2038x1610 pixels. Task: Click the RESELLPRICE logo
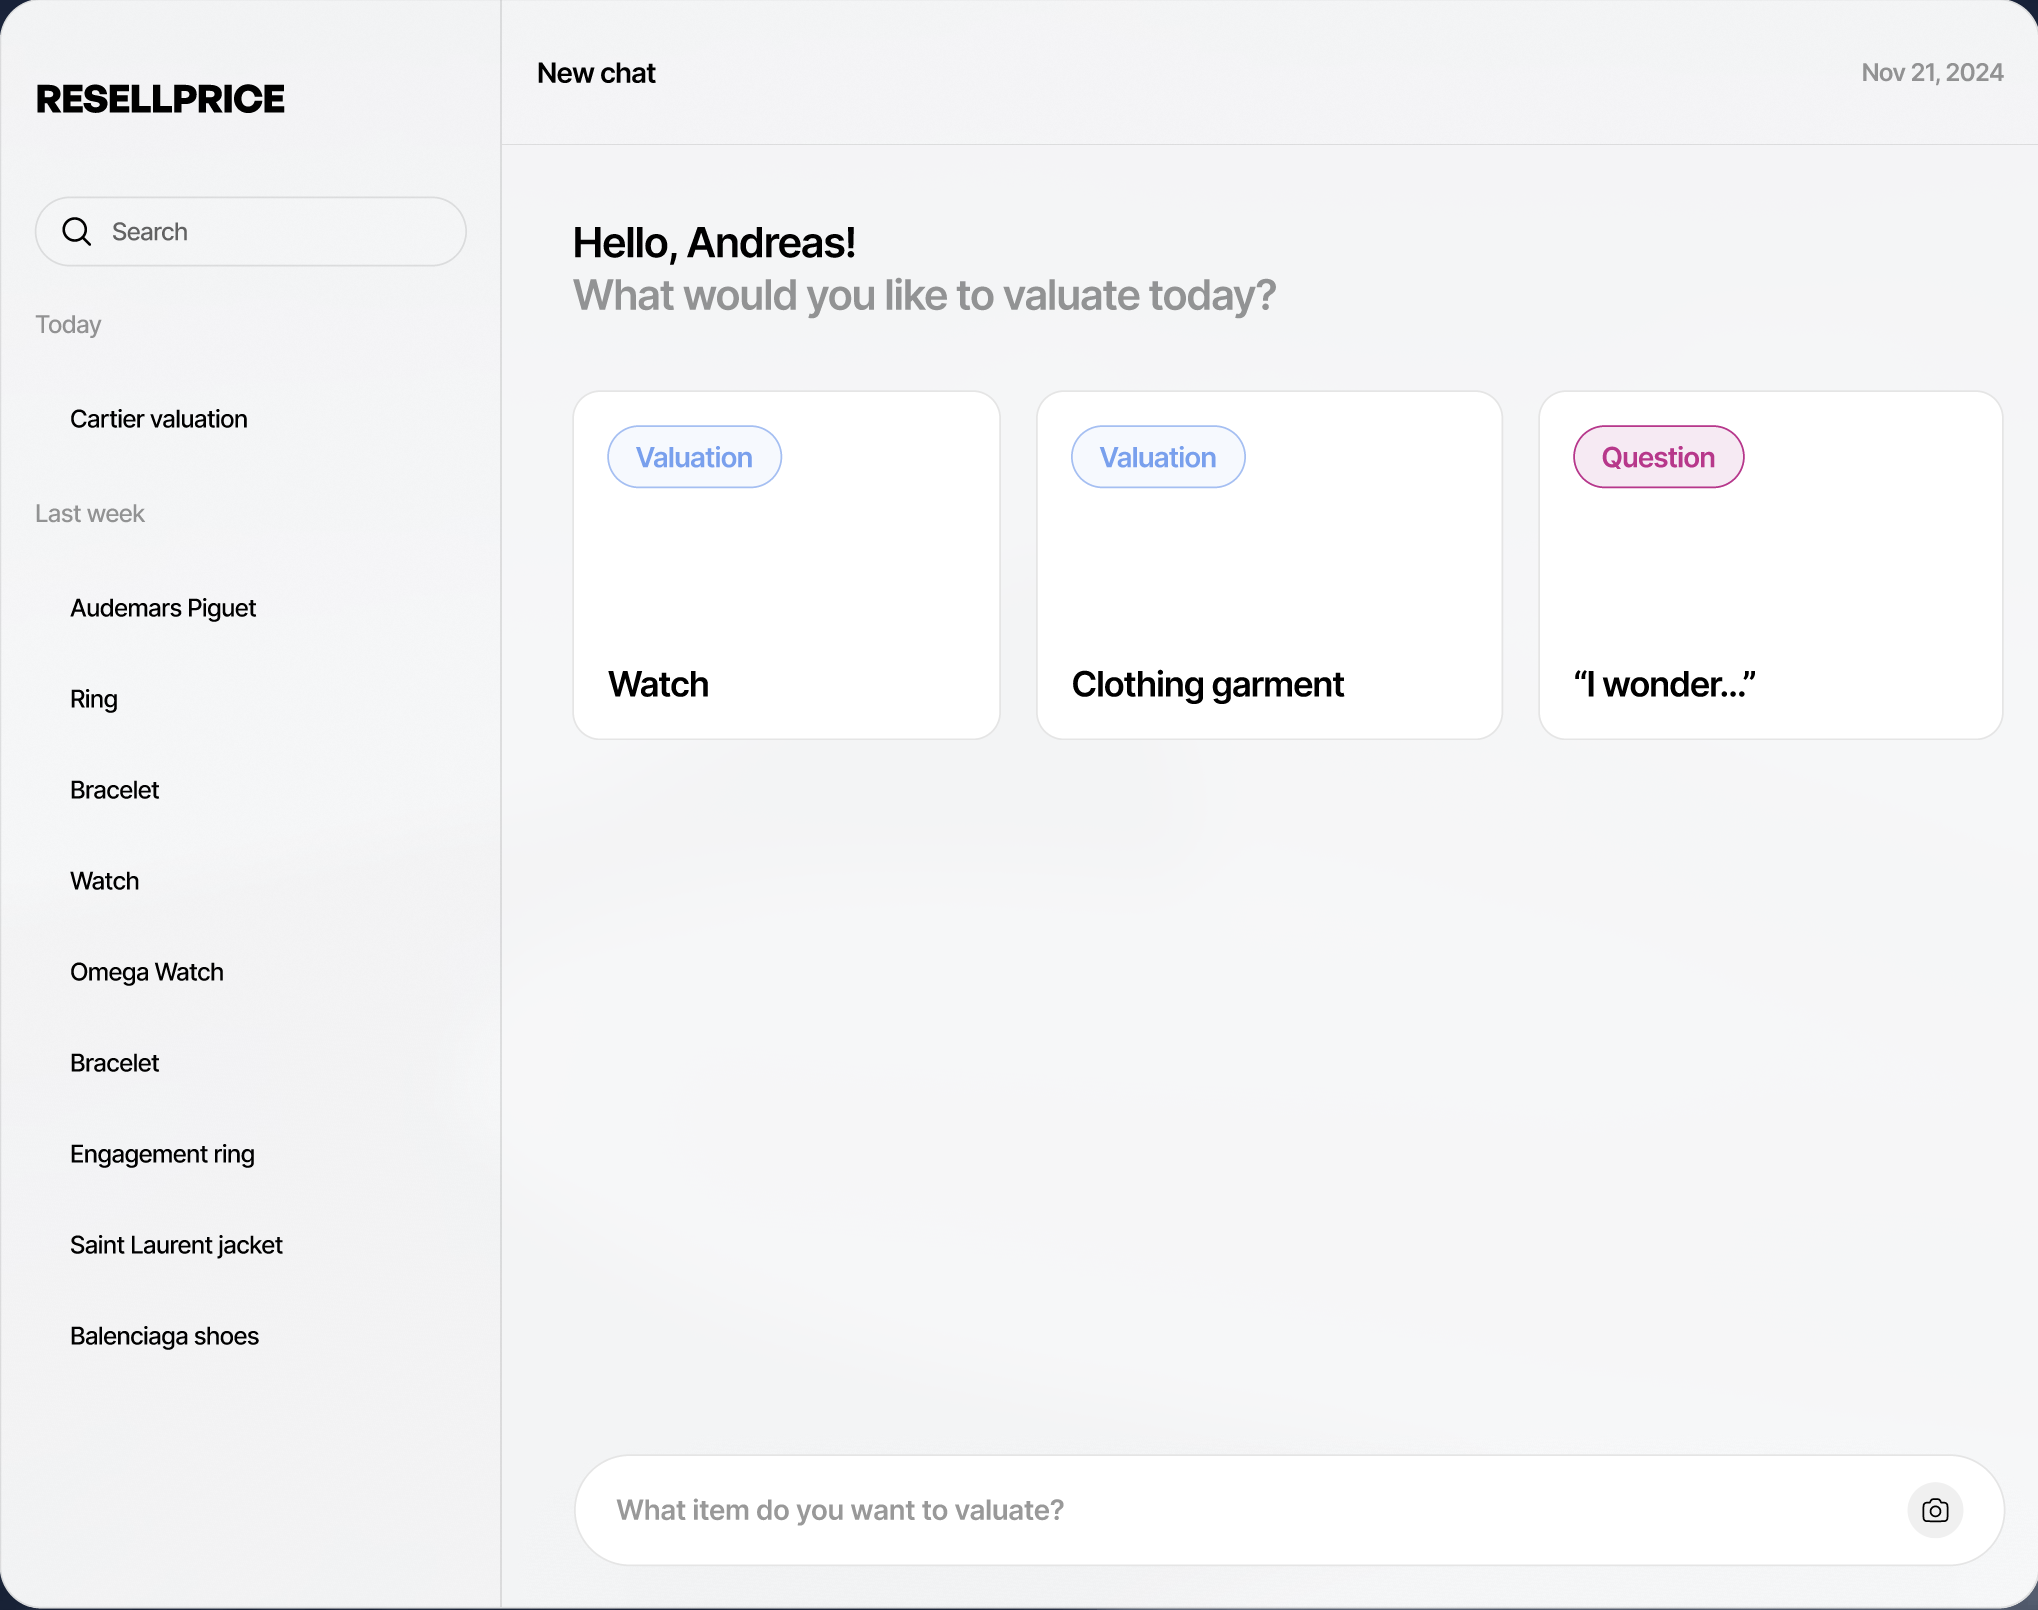pyautogui.click(x=160, y=99)
